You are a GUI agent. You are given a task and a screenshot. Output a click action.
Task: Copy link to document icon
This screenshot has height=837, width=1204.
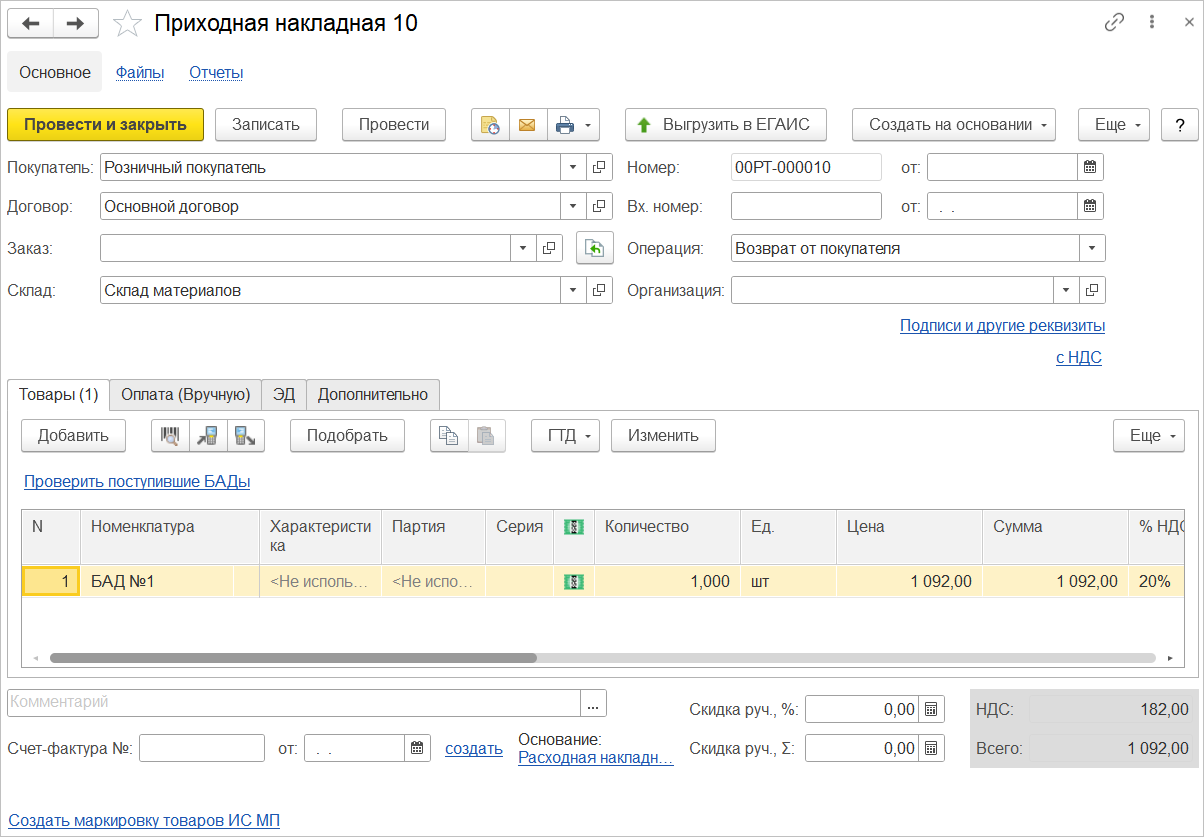1115,23
